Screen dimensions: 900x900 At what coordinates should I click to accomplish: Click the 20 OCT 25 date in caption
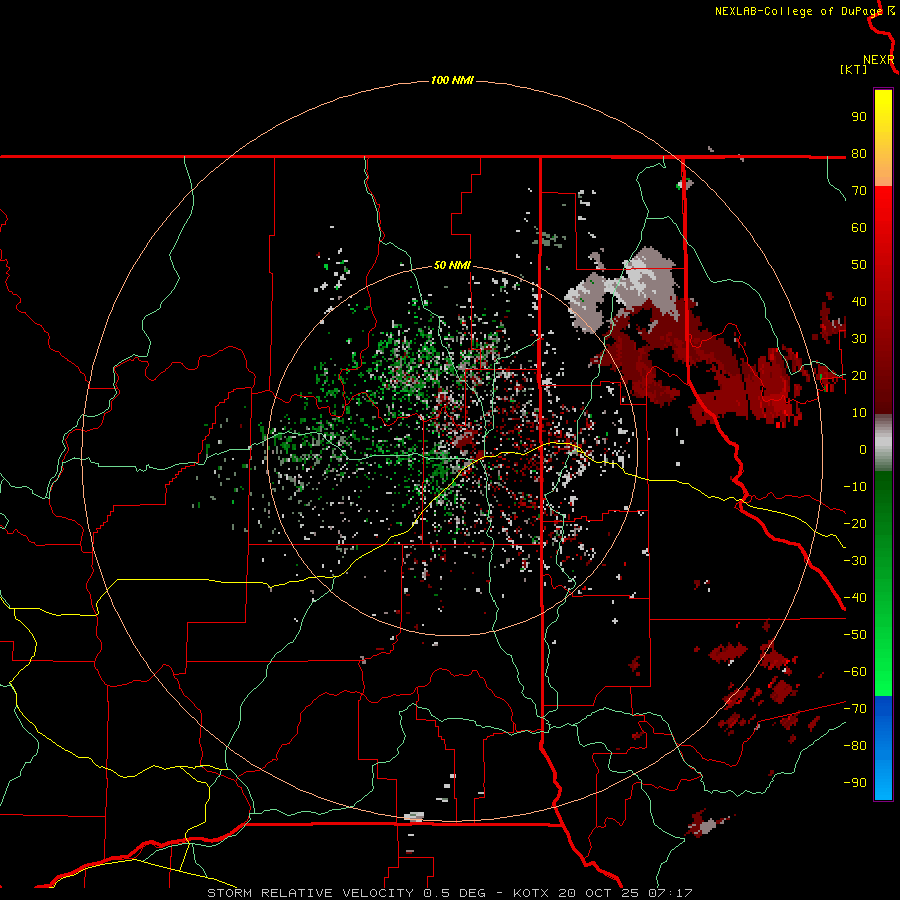pyautogui.click(x=599, y=893)
